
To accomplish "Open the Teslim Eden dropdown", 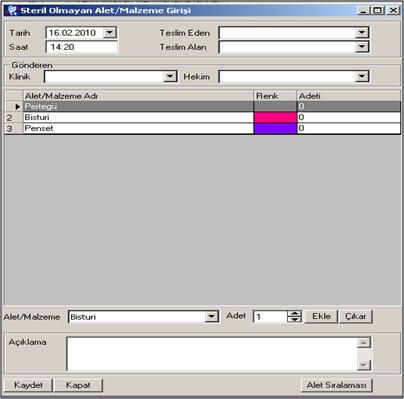I will coord(362,33).
